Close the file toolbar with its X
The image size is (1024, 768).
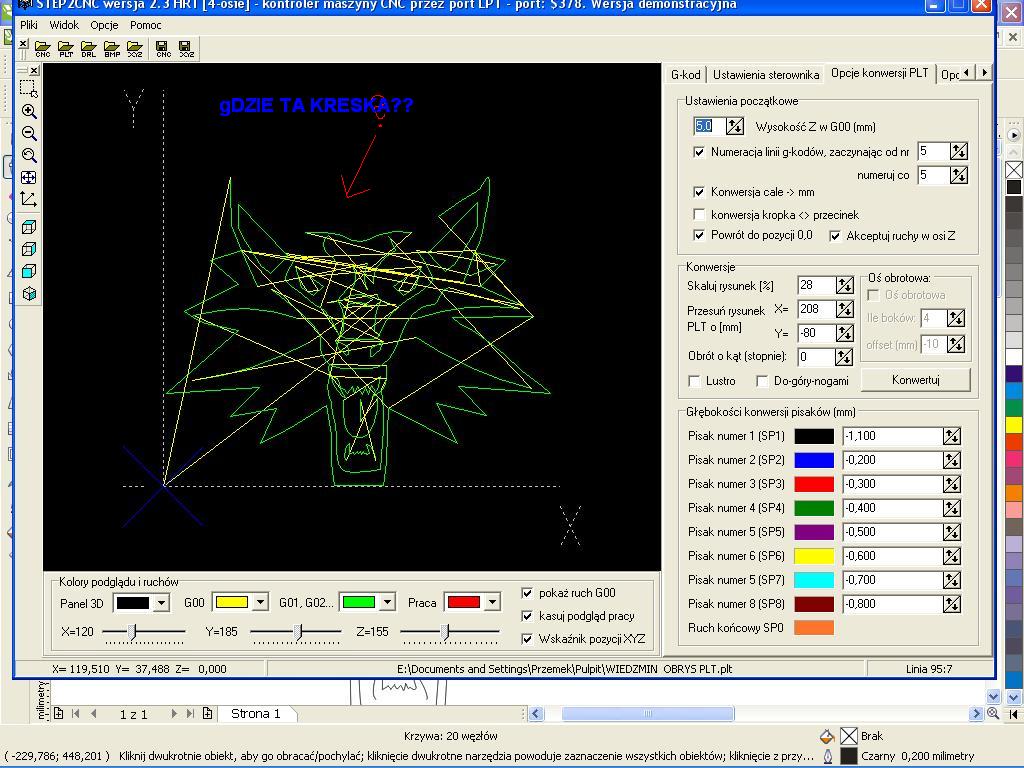[x=24, y=44]
